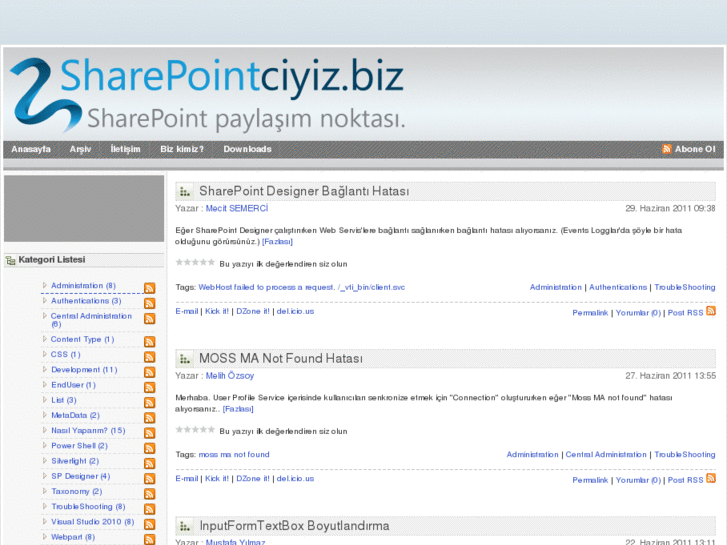Open the İletişim page
This screenshot has width=727, height=545.
(x=125, y=149)
